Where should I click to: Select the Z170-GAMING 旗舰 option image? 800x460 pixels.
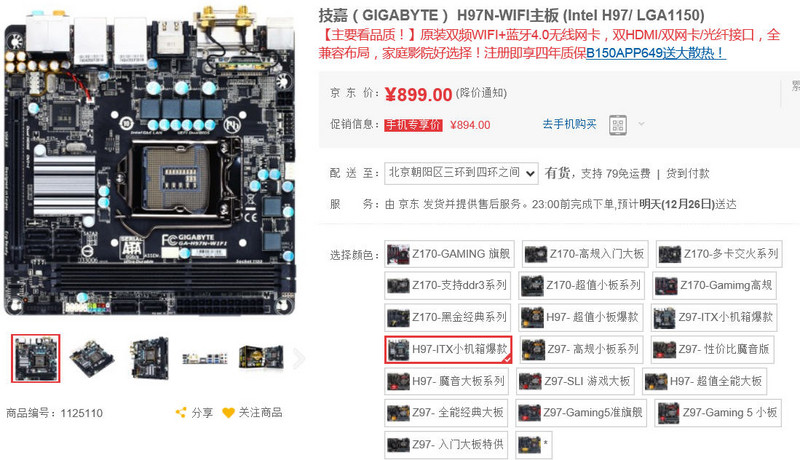tap(398, 253)
